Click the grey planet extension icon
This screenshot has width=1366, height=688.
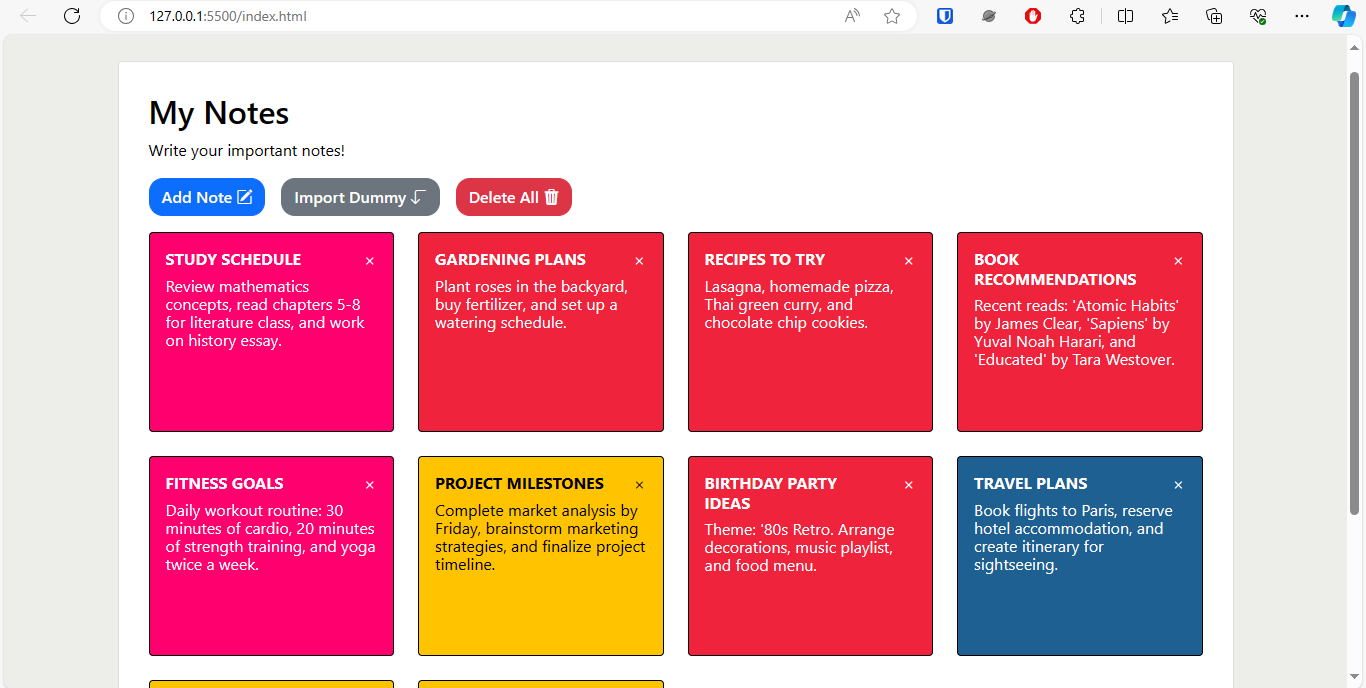989,16
